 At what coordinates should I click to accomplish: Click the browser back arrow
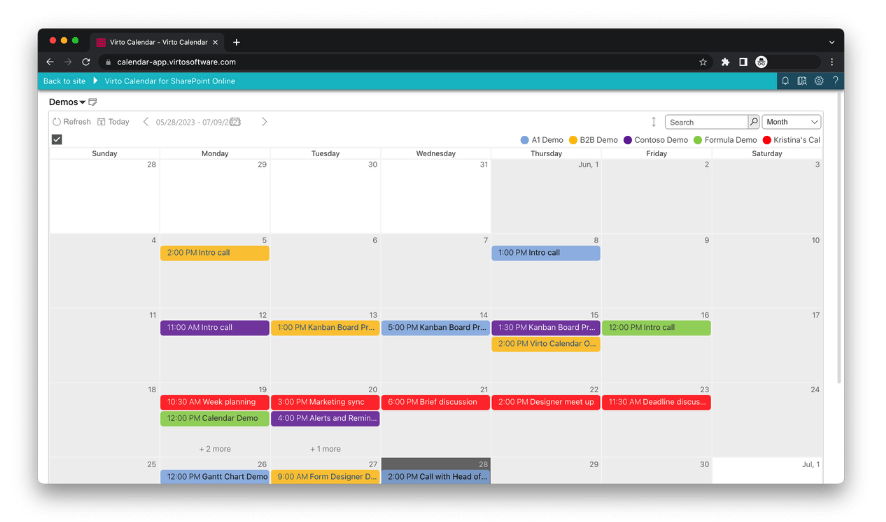[50, 62]
